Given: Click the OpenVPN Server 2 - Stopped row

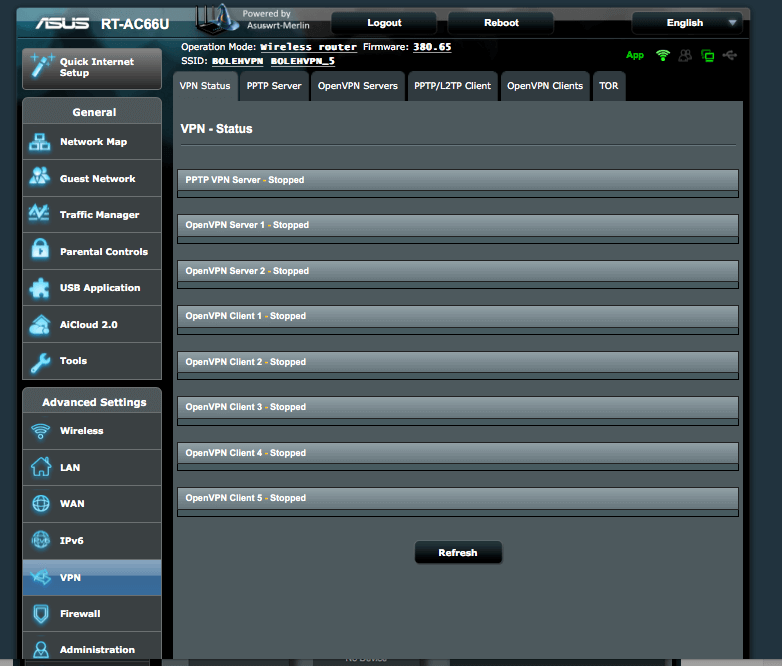Looking at the screenshot, I should tap(458, 271).
